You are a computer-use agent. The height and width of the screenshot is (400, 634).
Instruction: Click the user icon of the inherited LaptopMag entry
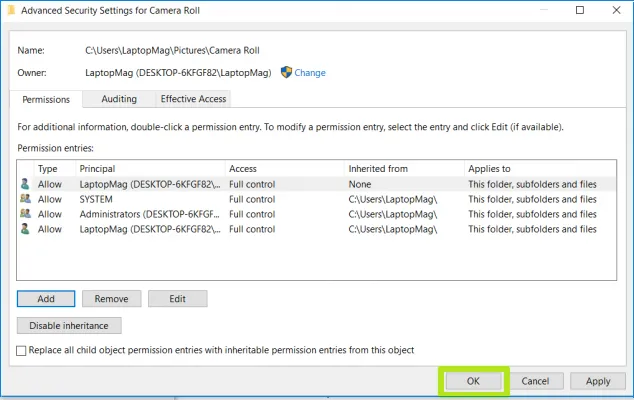25,229
